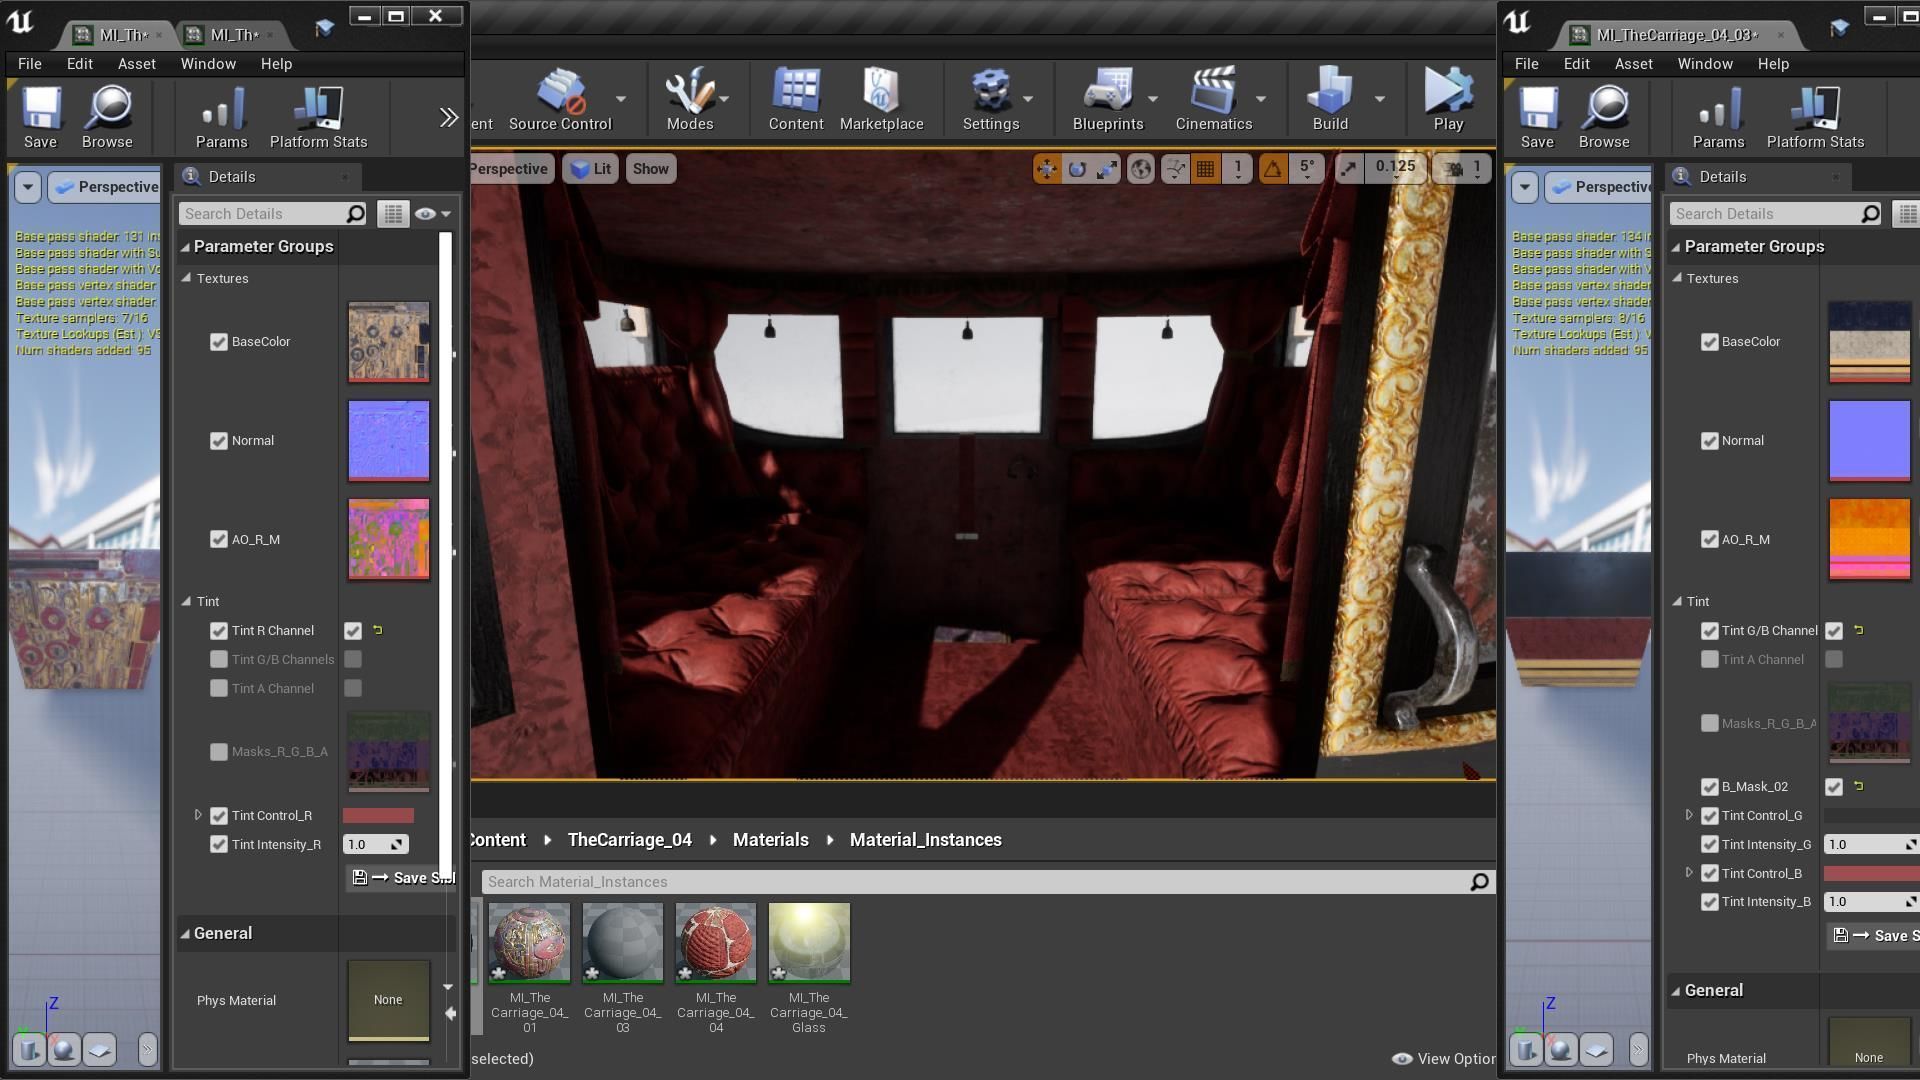Image resolution: width=1920 pixels, height=1080 pixels.
Task: Expand the Tint Control_R parameter
Action: (x=198, y=816)
